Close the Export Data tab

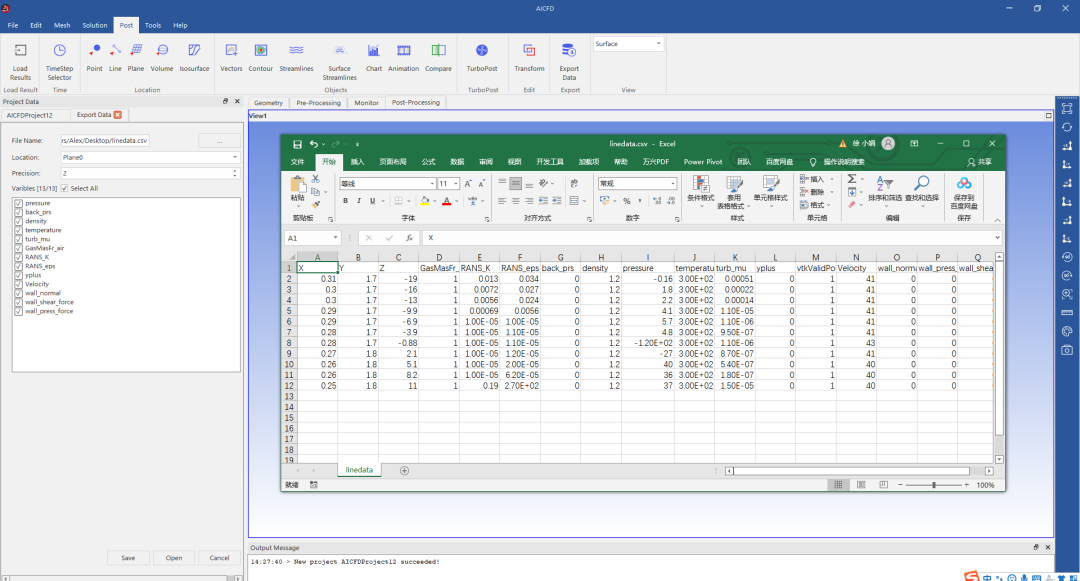point(118,115)
